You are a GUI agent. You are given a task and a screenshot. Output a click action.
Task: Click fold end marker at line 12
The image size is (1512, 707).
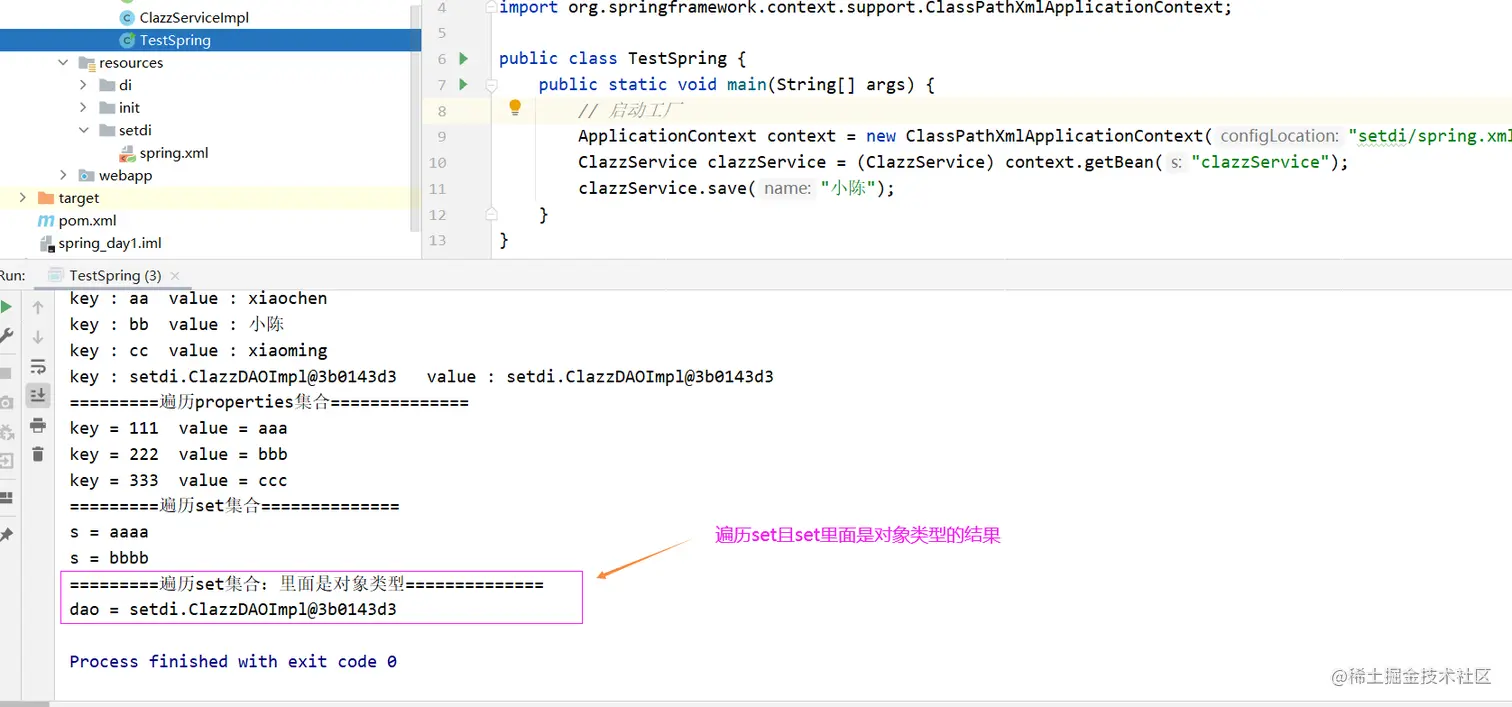[491, 213]
